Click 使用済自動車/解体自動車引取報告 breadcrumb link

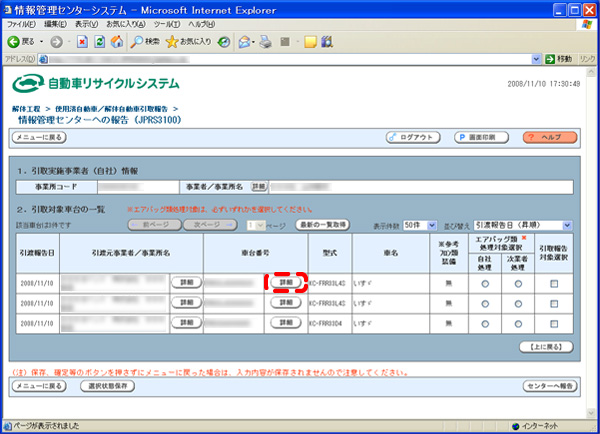111,109
